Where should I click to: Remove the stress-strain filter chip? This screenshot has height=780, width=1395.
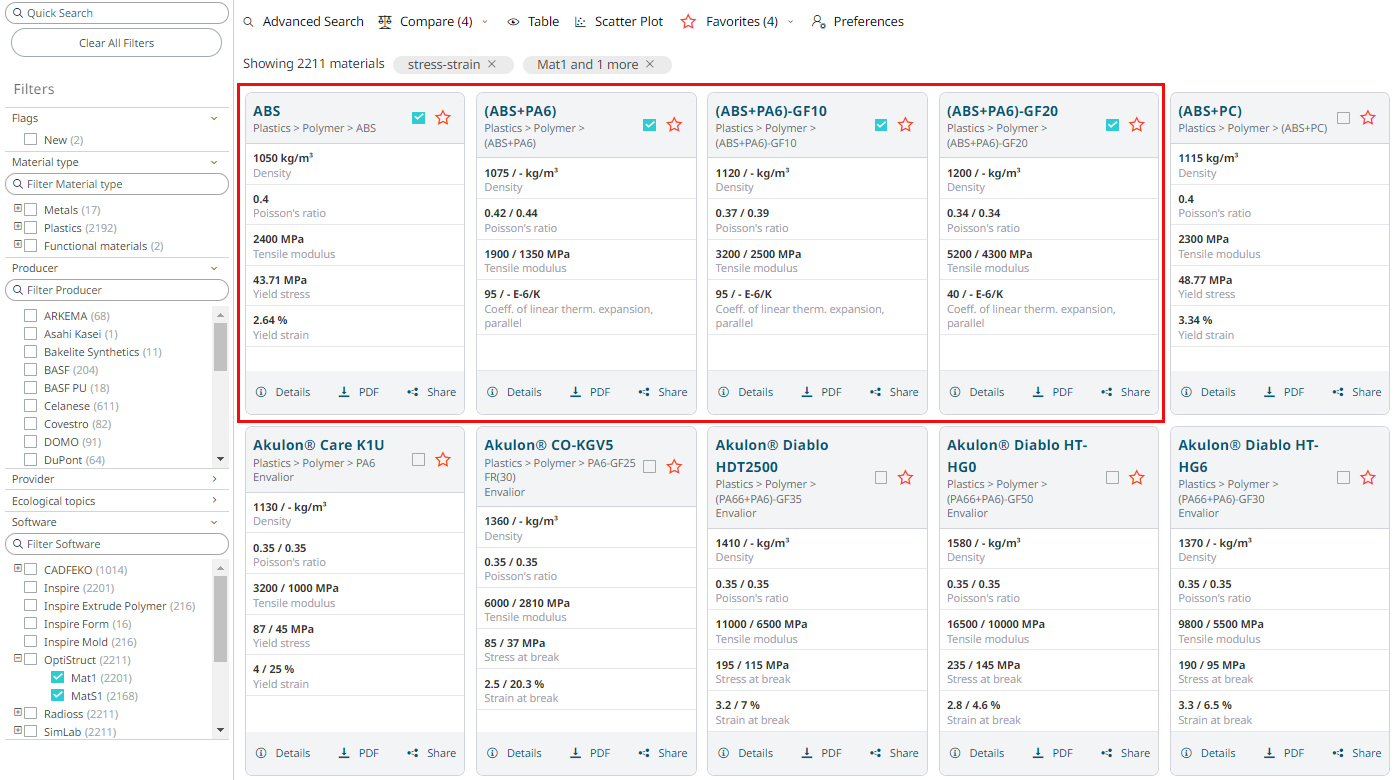[492, 64]
